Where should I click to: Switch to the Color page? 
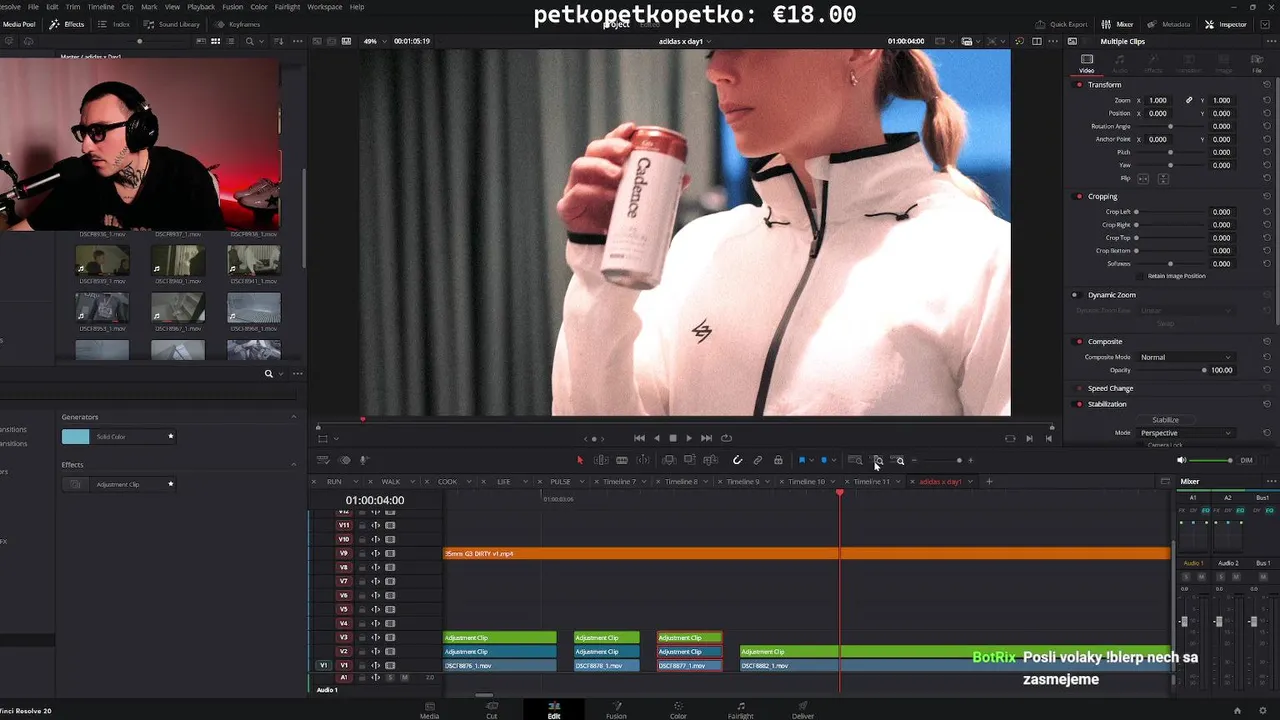(x=678, y=709)
